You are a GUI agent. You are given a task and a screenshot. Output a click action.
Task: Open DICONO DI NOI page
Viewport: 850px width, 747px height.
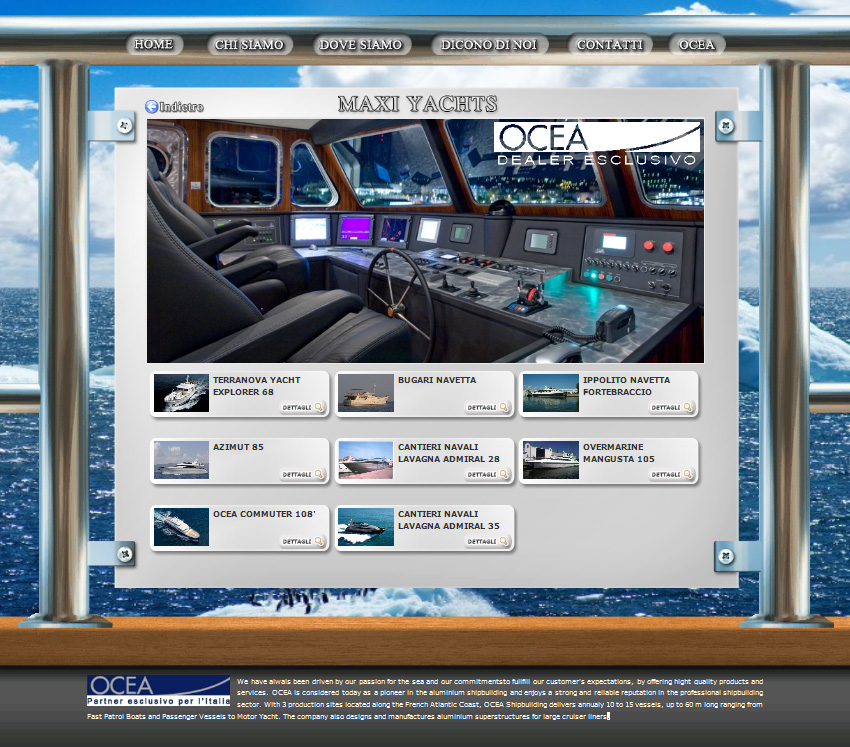coord(489,44)
